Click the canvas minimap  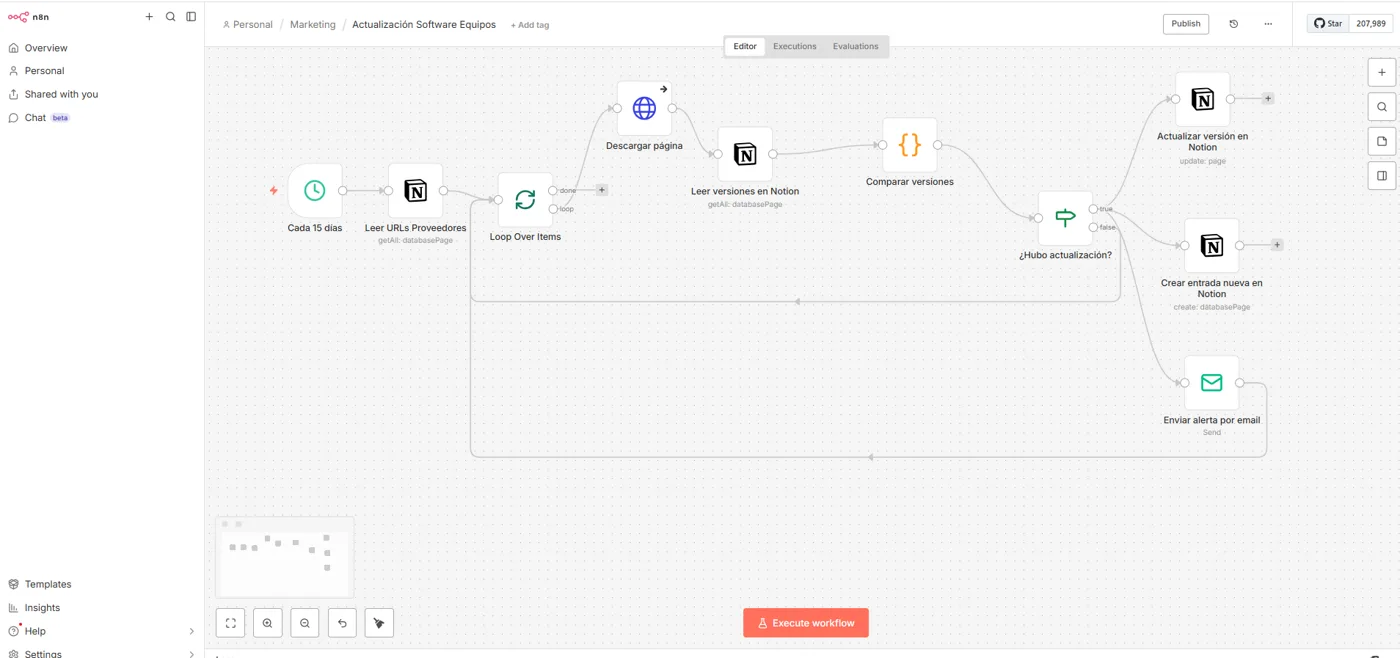pos(285,557)
